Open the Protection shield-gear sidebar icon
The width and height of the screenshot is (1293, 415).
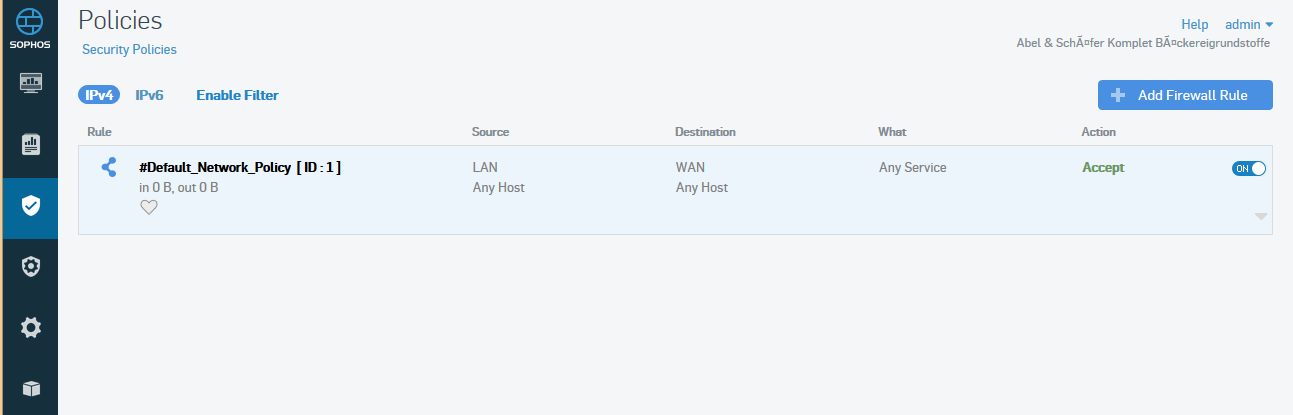click(x=30, y=266)
